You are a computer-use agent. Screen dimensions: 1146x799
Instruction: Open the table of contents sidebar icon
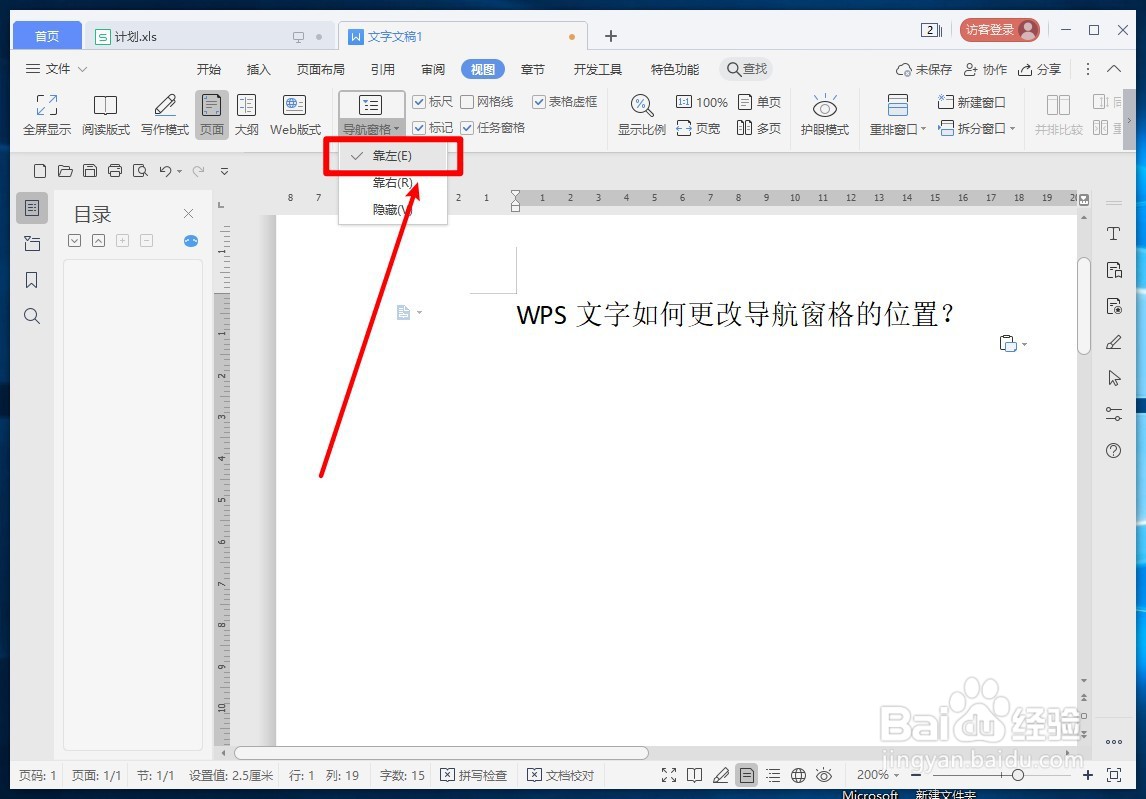click(32, 208)
